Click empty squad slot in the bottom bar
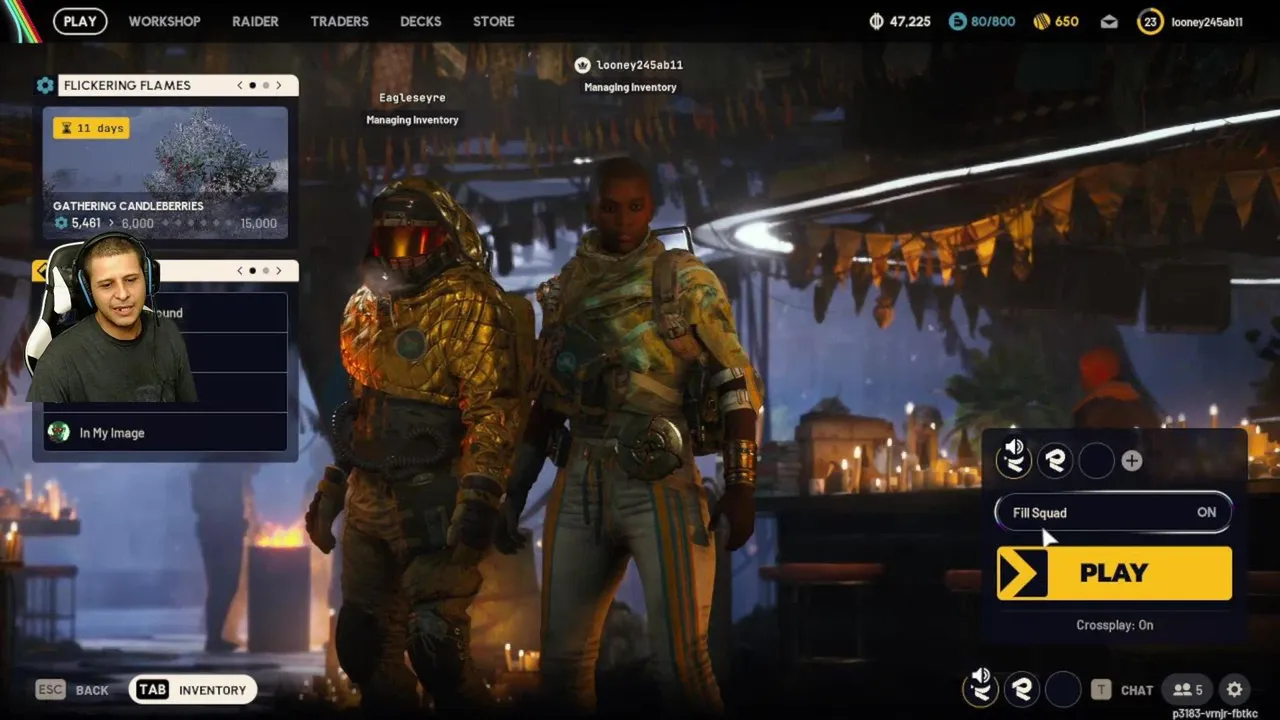This screenshot has height=720, width=1280. (x=1063, y=689)
